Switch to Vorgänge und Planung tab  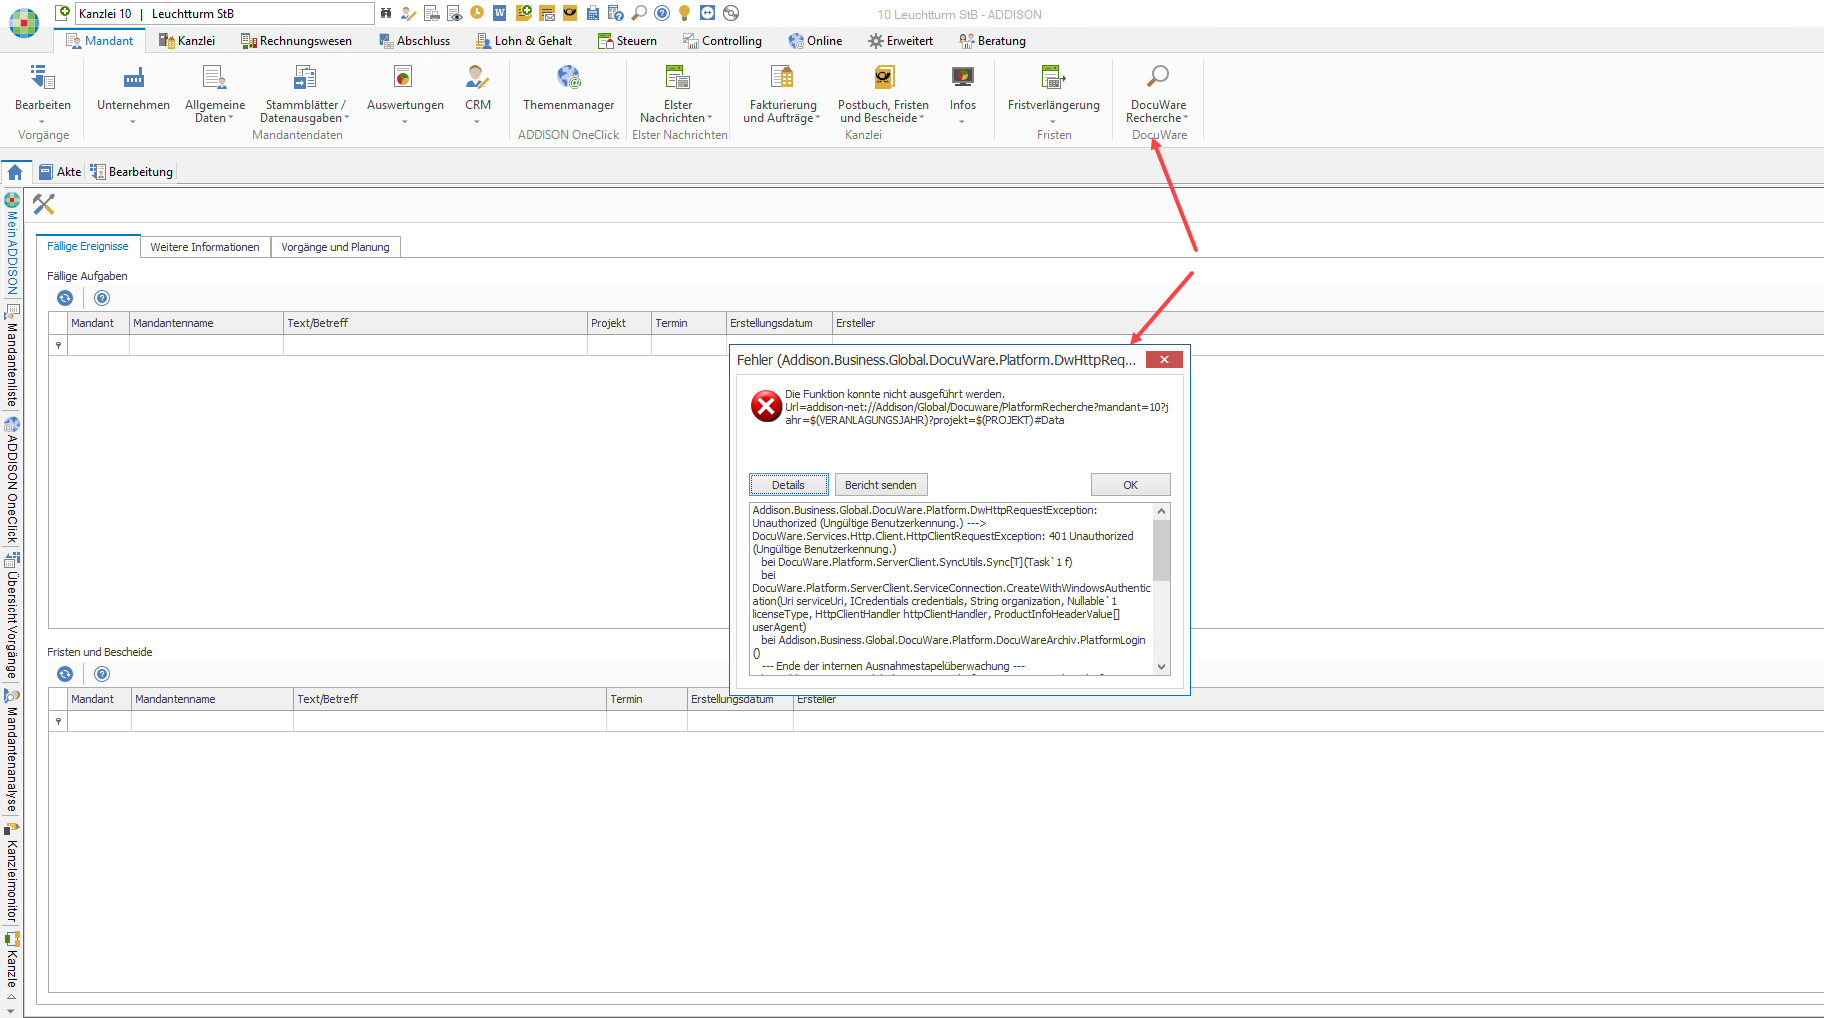point(335,247)
